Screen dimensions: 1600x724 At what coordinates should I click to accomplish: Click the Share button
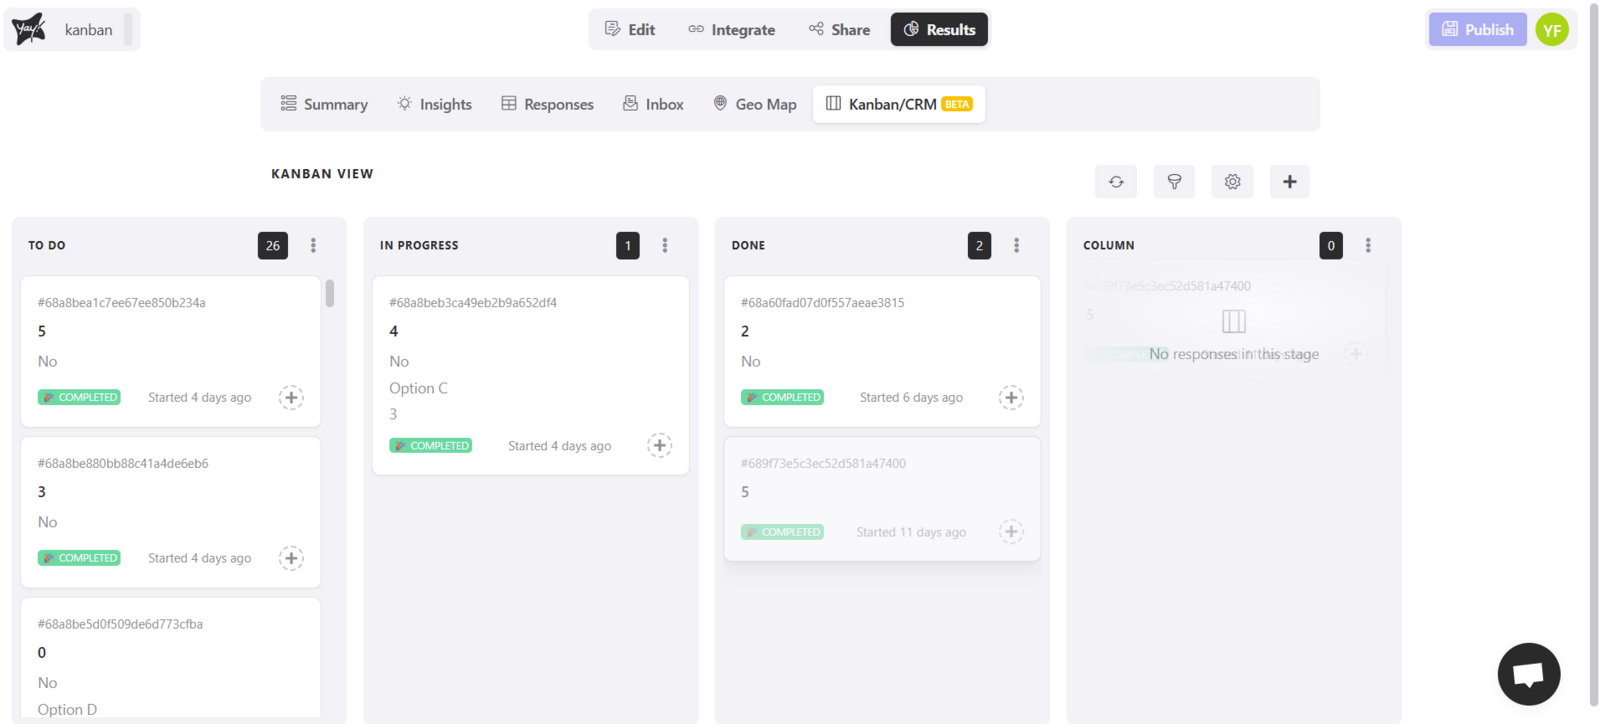[839, 30]
